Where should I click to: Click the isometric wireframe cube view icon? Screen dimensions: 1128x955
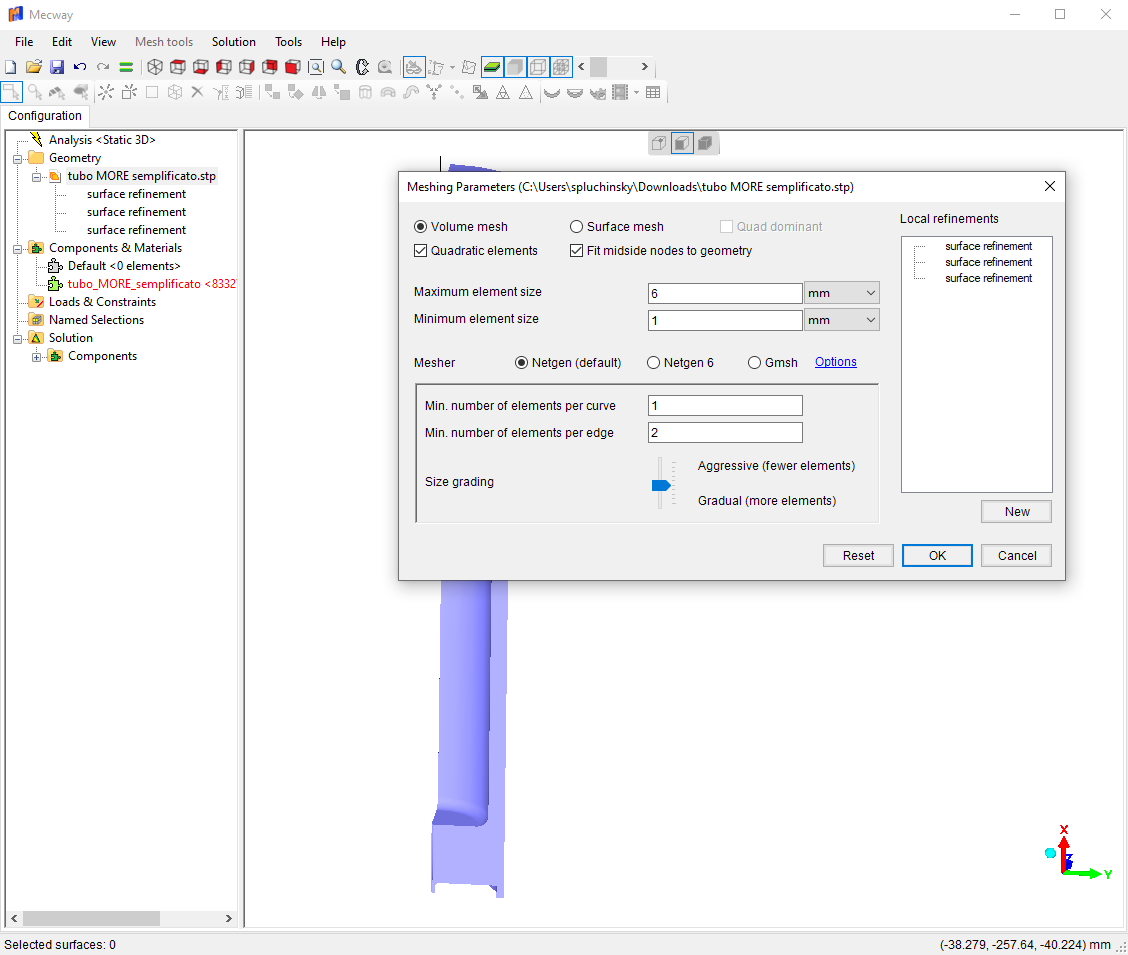coord(155,67)
